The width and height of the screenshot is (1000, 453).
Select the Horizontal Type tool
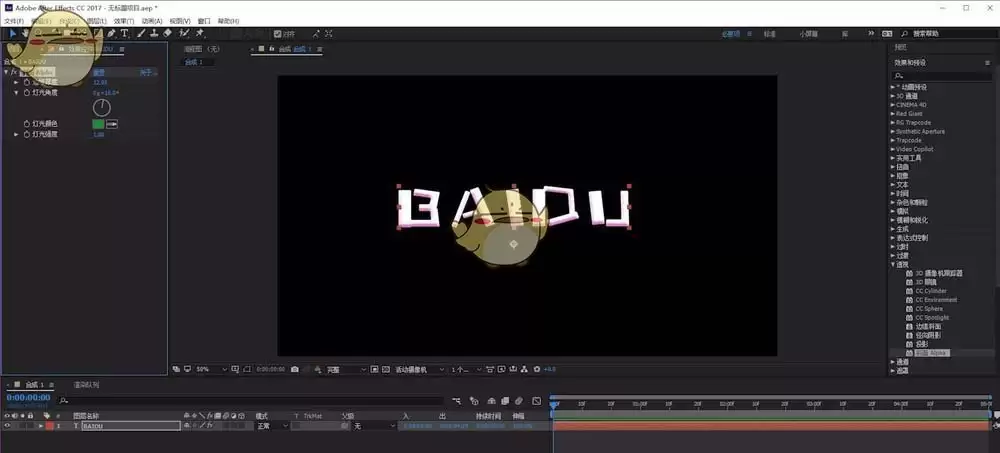[x=124, y=33]
